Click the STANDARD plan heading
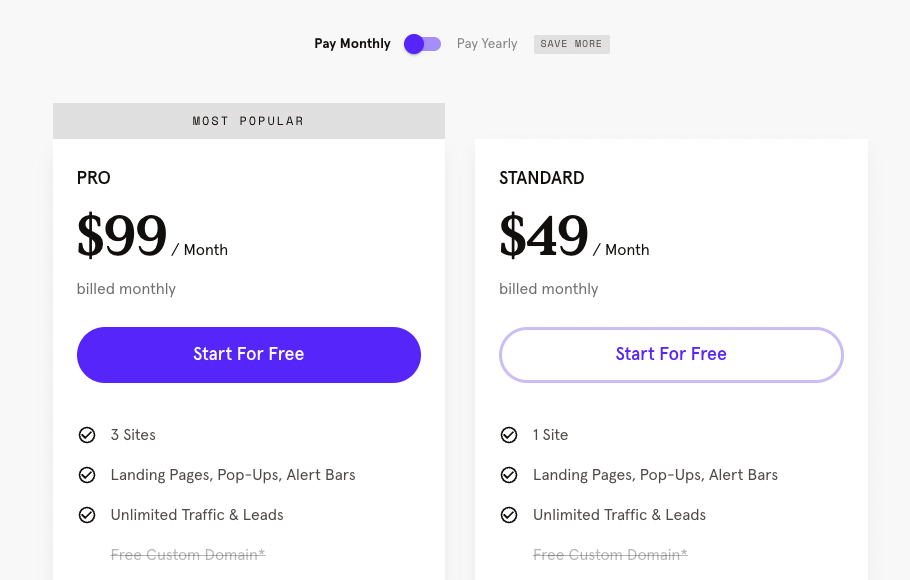 [542, 178]
